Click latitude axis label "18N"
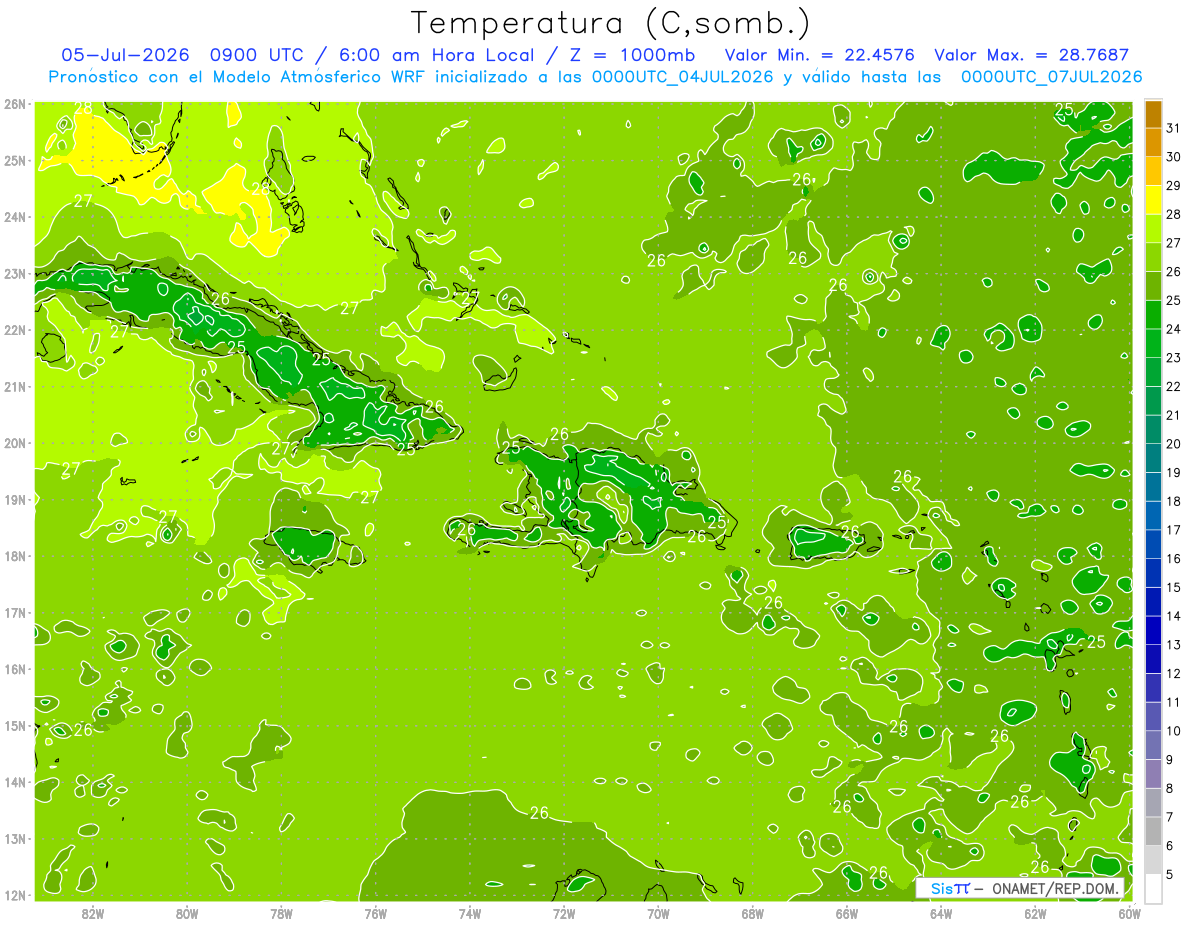Image resolution: width=1200 pixels, height=927 pixels. click(x=15, y=556)
